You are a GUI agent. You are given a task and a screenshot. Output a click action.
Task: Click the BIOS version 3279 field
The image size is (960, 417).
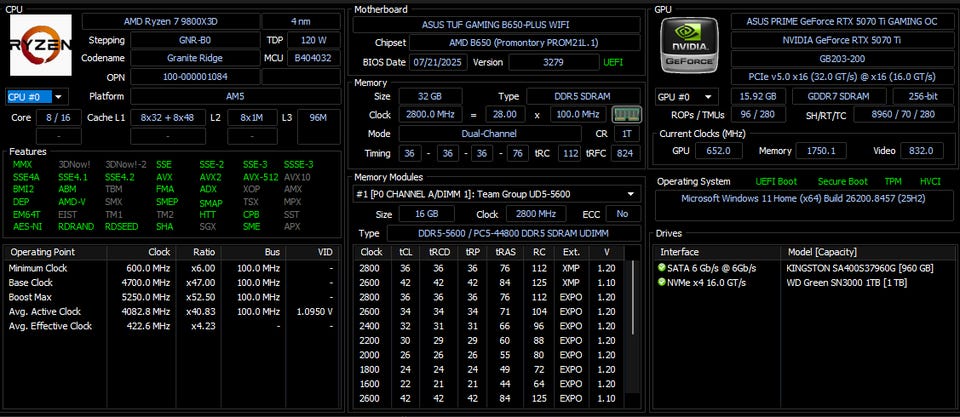[x=554, y=62]
